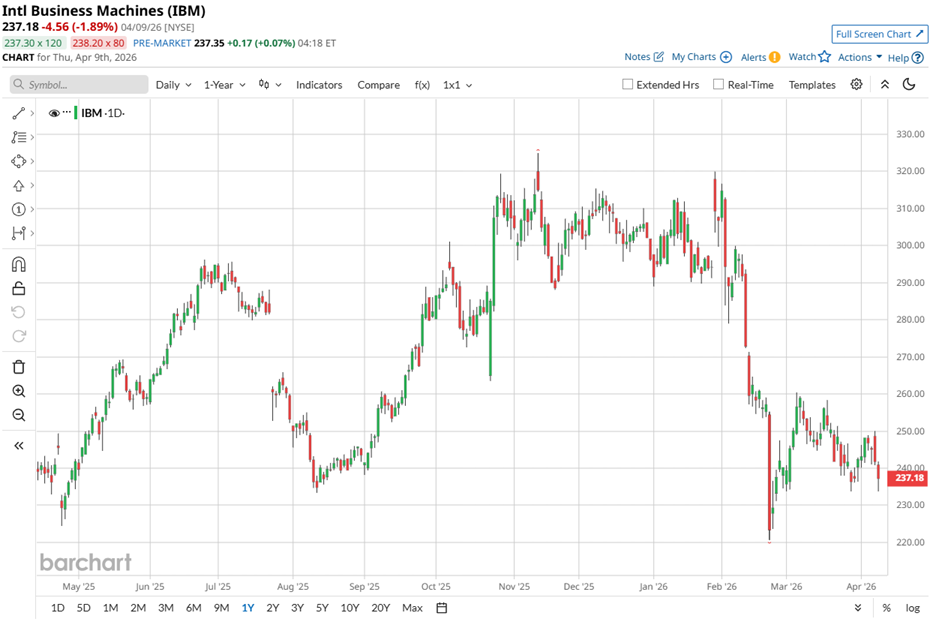Open the date range calendar icon
Screen dimensions: 936x628
(x=441, y=607)
